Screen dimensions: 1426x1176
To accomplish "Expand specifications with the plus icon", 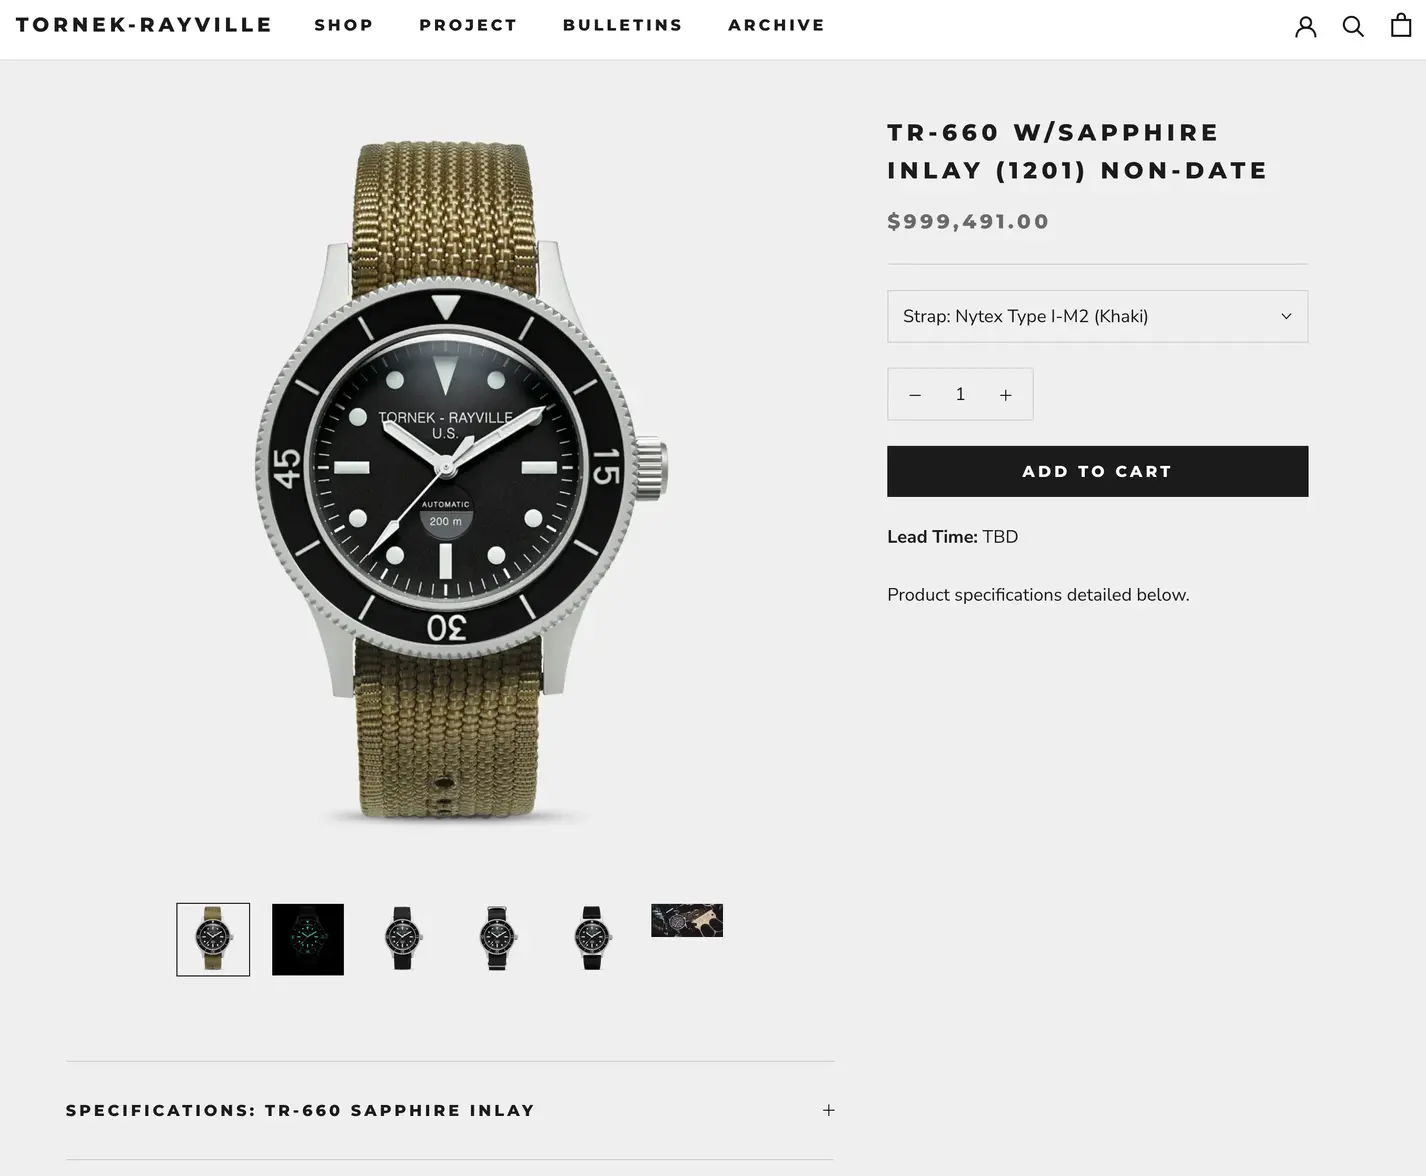I will pyautogui.click(x=829, y=1110).
